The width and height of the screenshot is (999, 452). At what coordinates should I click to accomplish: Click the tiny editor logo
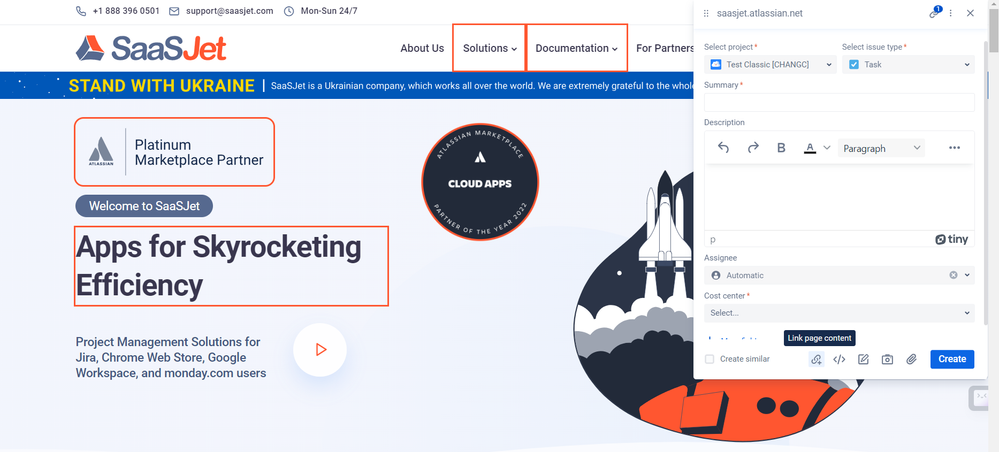point(952,240)
